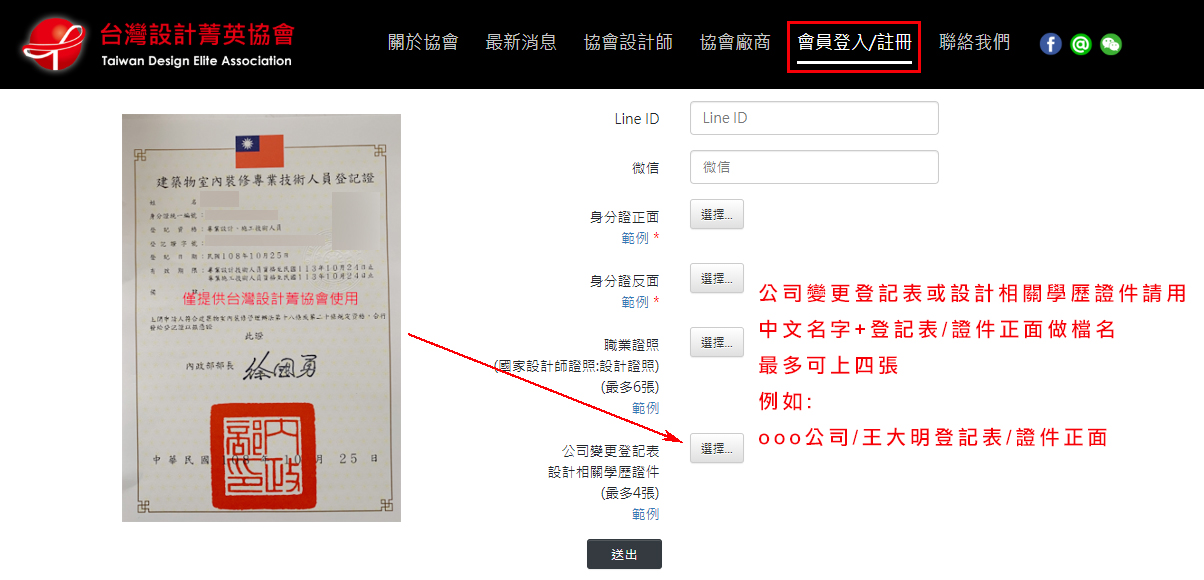Viewport: 1204px width, 580px height.
Task: Open the 會員登入/註冊 tab
Action: (x=854, y=45)
